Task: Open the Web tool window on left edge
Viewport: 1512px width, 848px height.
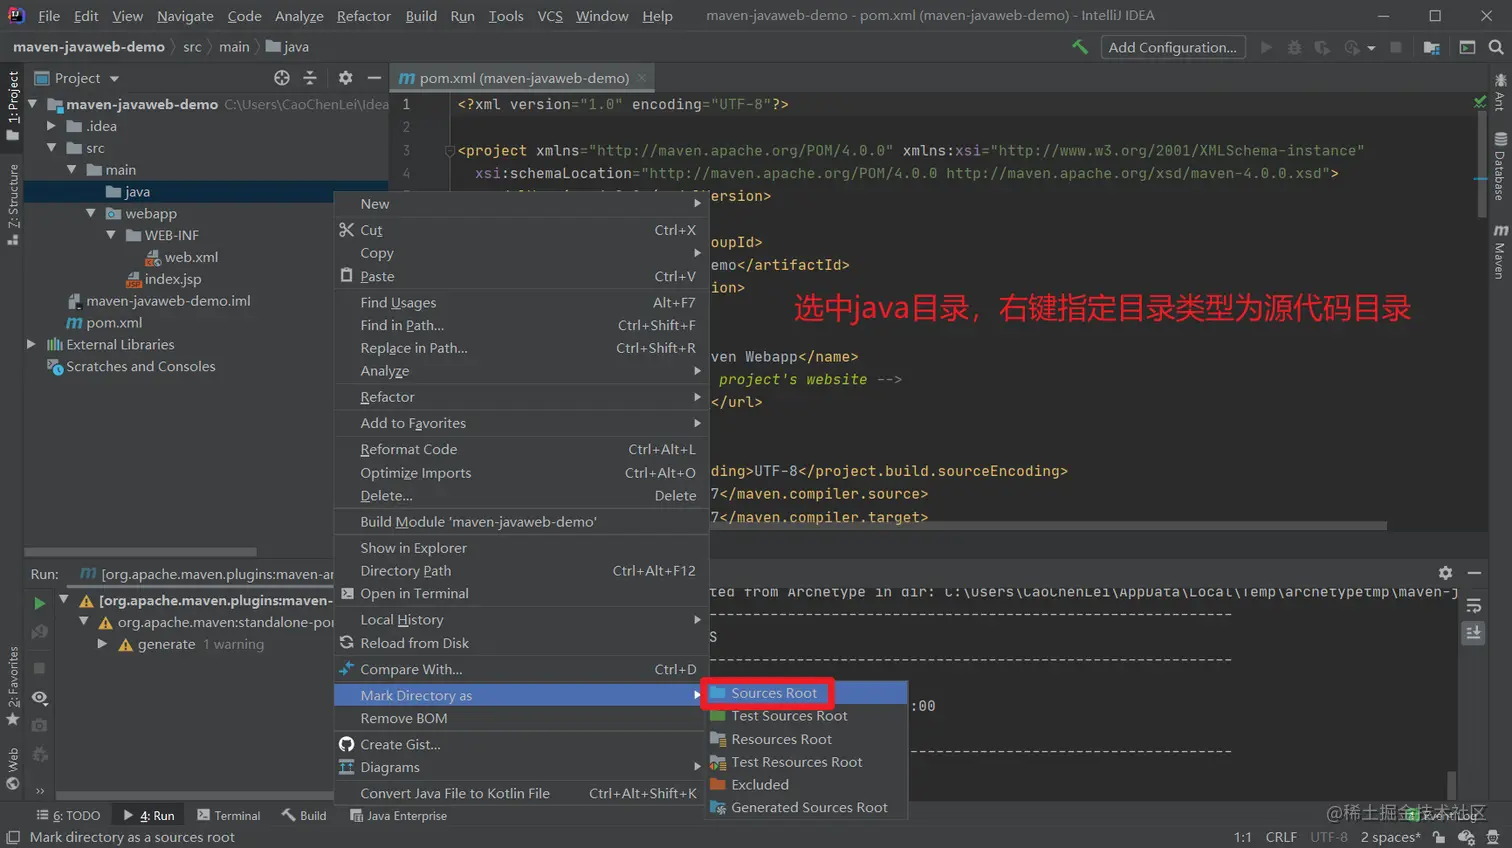Action: (13, 769)
